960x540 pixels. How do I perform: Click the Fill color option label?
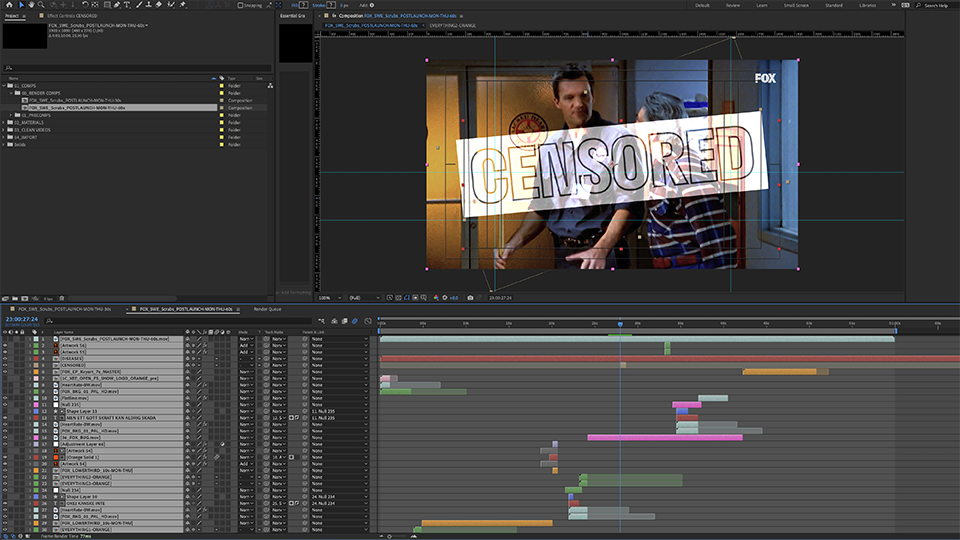click(294, 5)
